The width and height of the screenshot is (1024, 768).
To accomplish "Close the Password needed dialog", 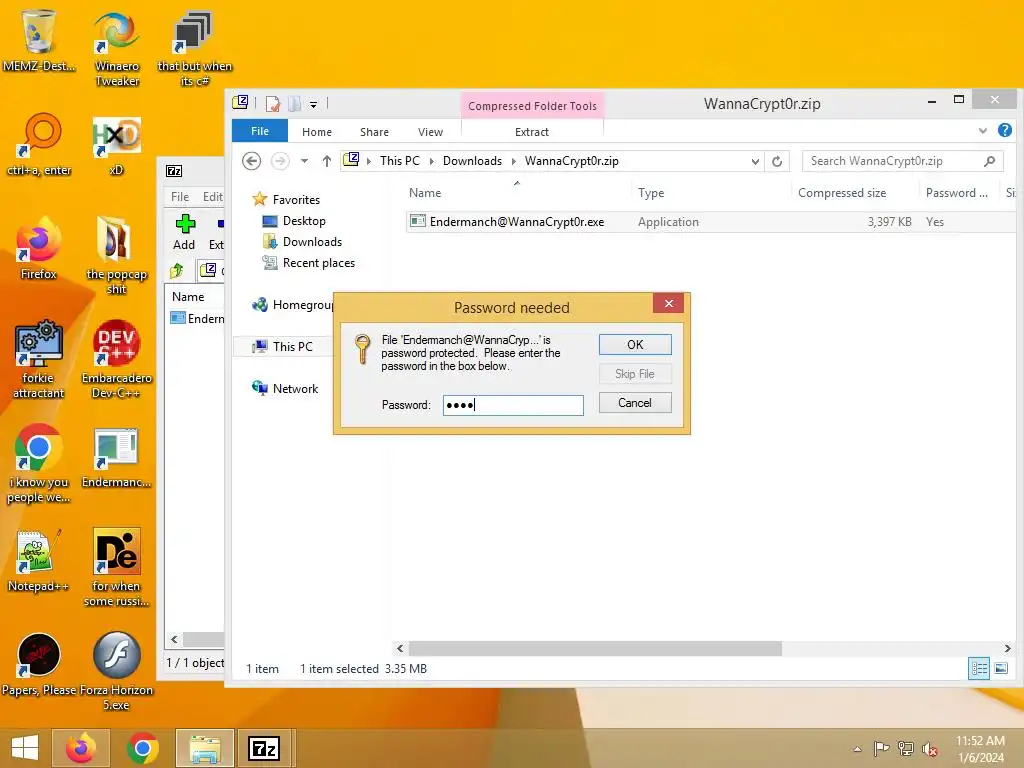I will tap(669, 303).
